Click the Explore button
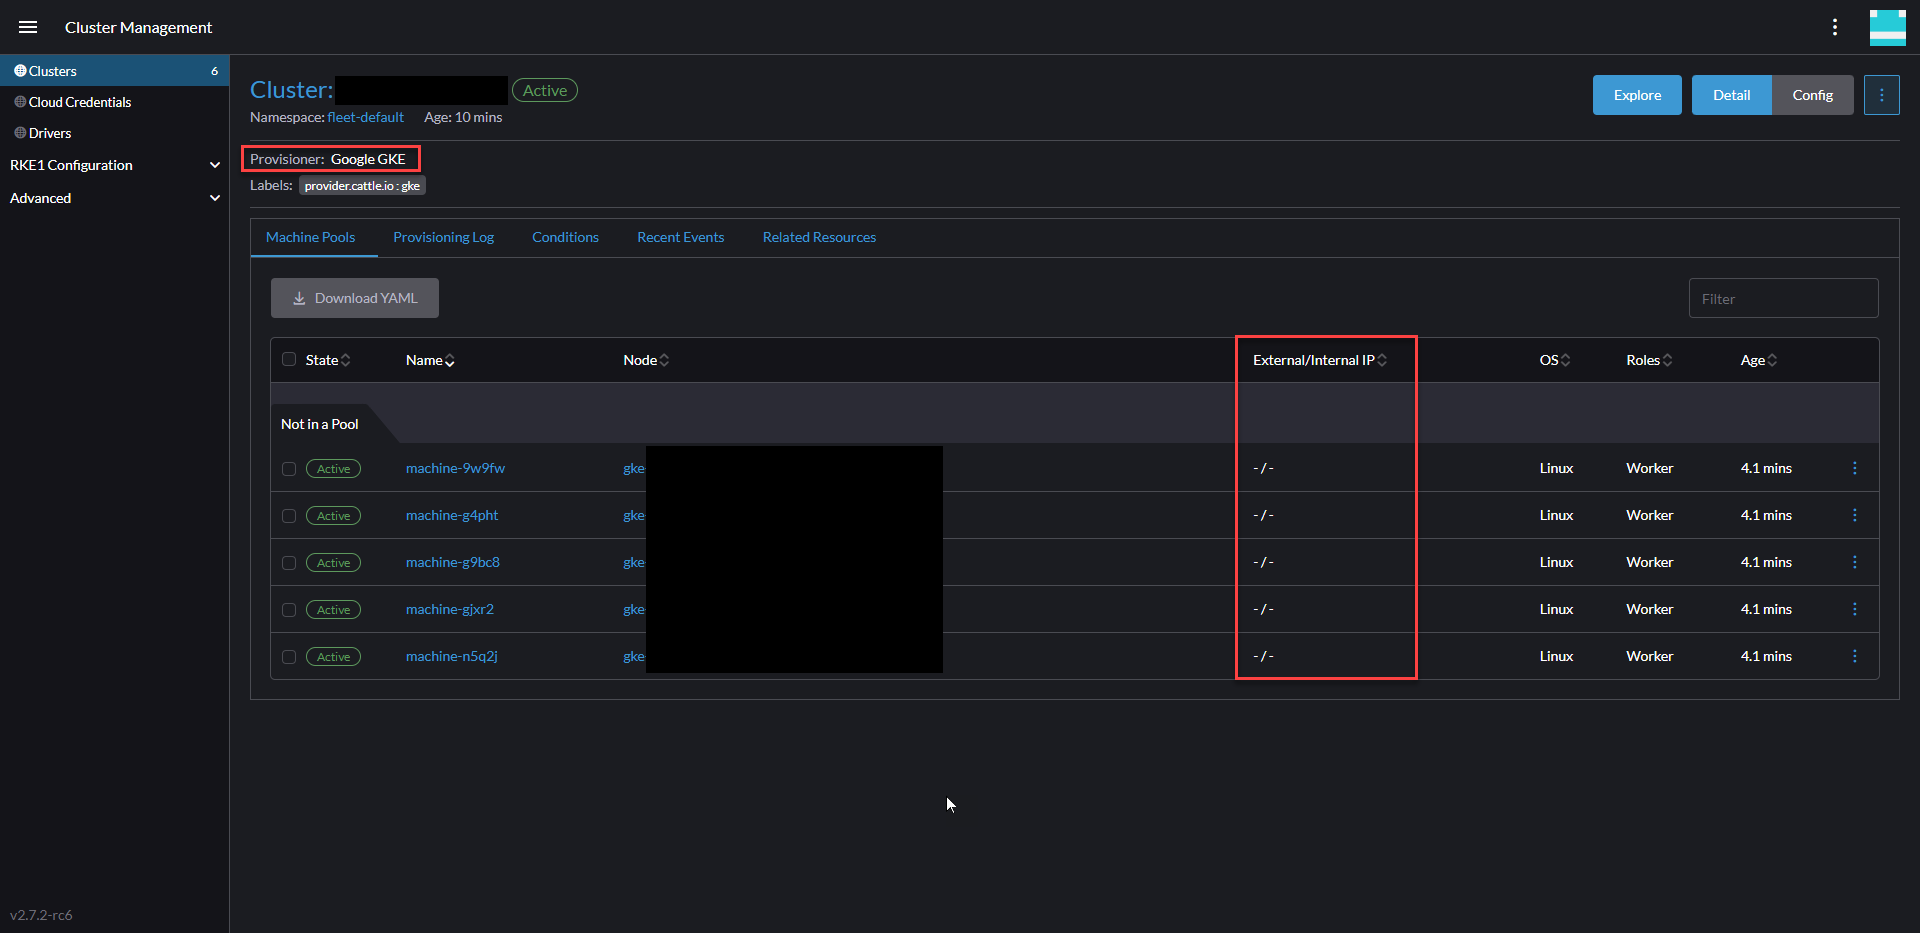 coord(1637,94)
